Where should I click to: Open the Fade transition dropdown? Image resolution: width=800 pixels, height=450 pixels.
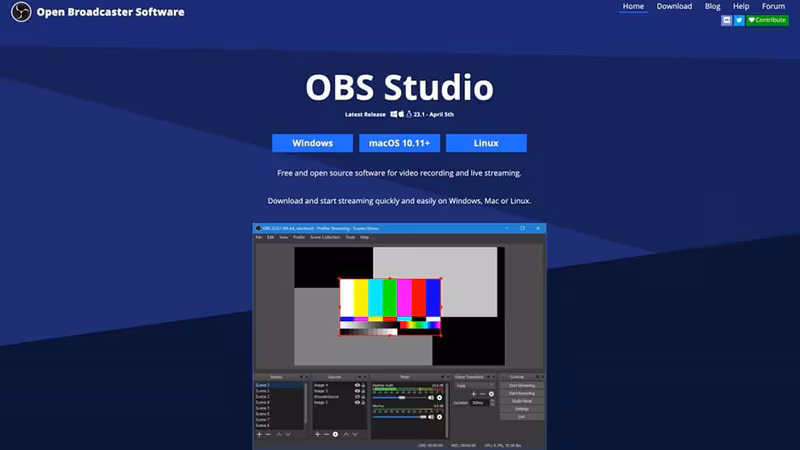(475, 386)
